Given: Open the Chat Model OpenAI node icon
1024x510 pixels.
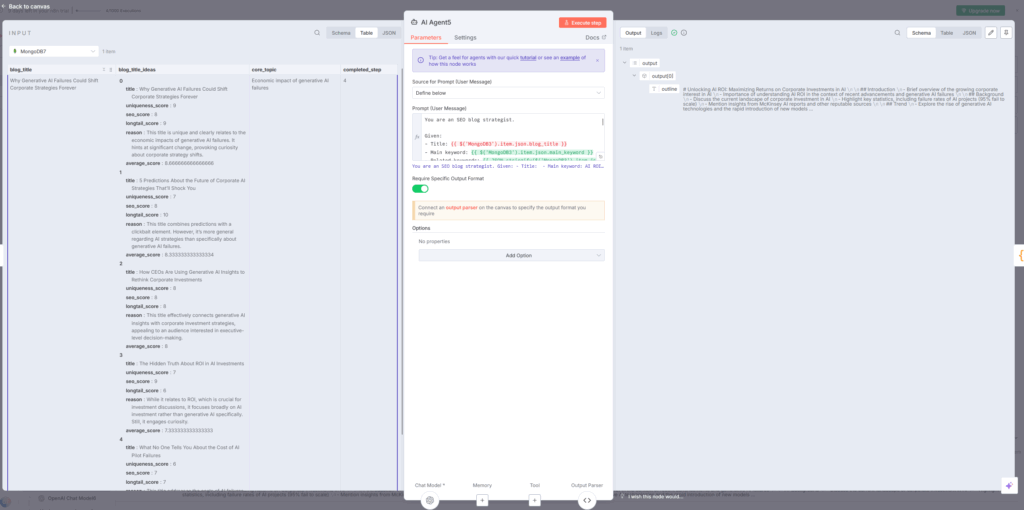Looking at the screenshot, I should point(429,499).
